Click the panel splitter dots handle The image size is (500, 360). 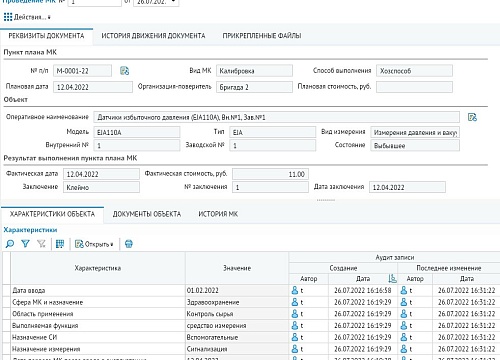pos(326,200)
